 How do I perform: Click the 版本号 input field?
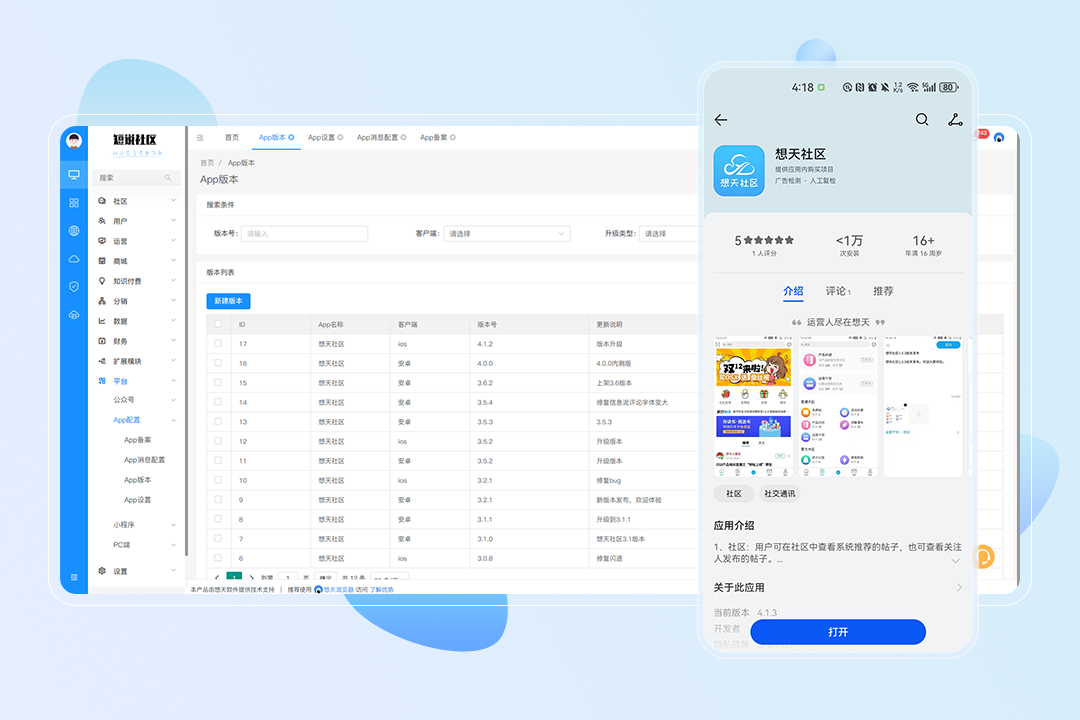[x=304, y=233]
